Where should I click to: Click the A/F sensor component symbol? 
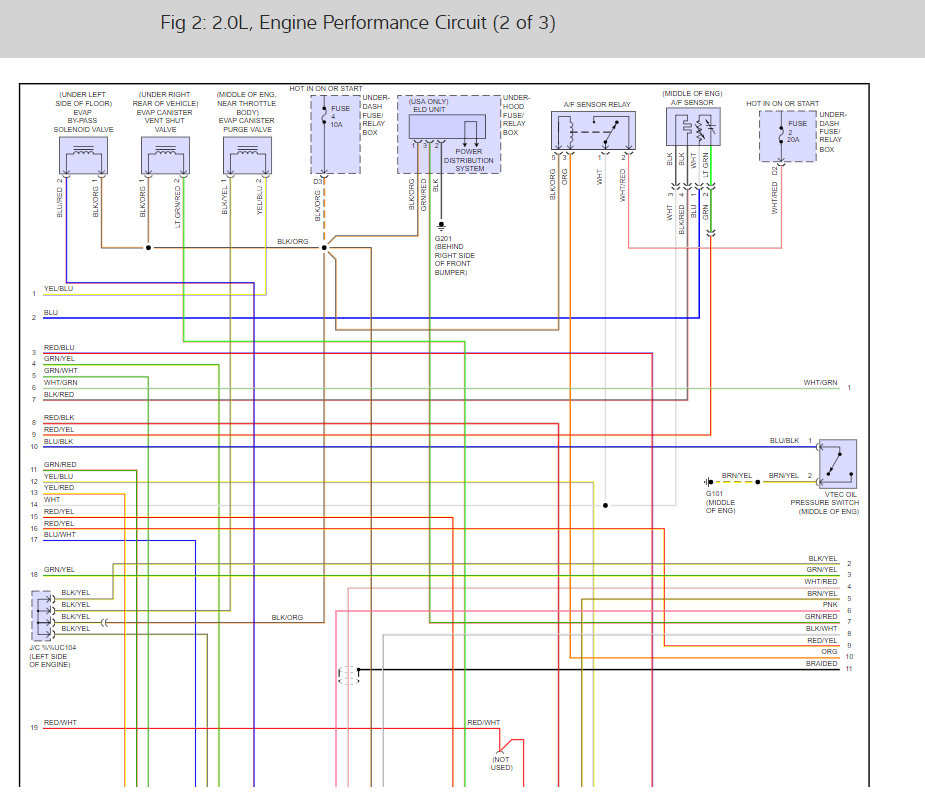pos(693,127)
